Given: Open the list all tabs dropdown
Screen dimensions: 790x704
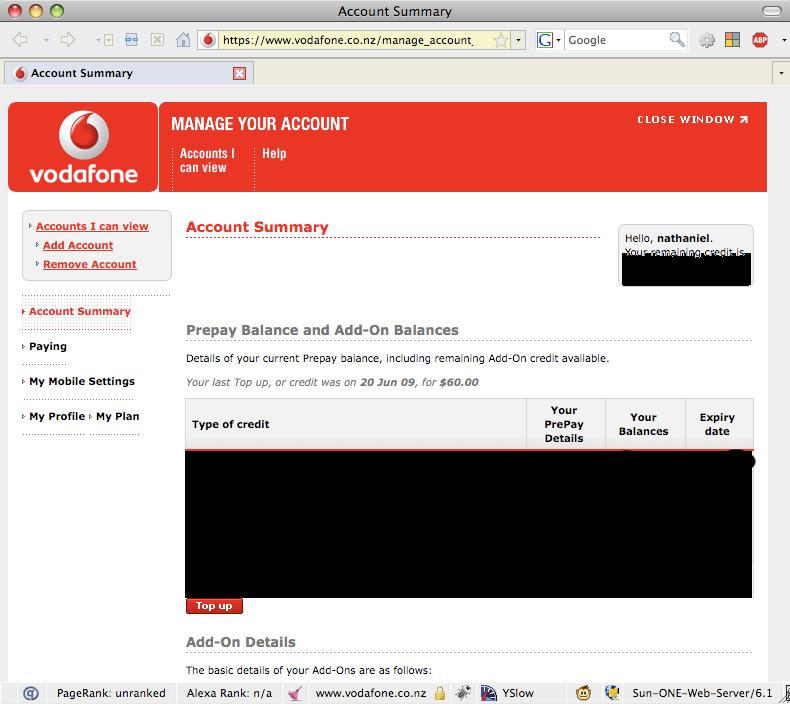Looking at the screenshot, I should point(781,74).
